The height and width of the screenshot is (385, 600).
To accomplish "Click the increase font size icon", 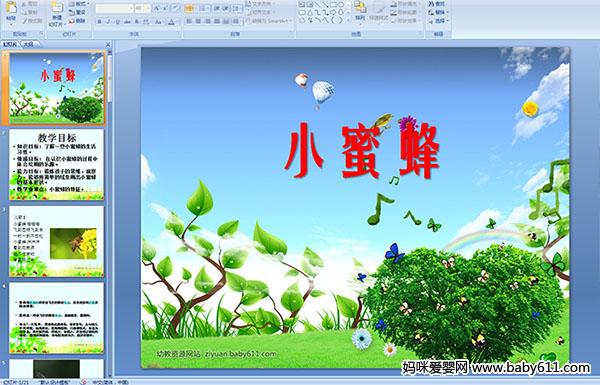I will point(157,8).
